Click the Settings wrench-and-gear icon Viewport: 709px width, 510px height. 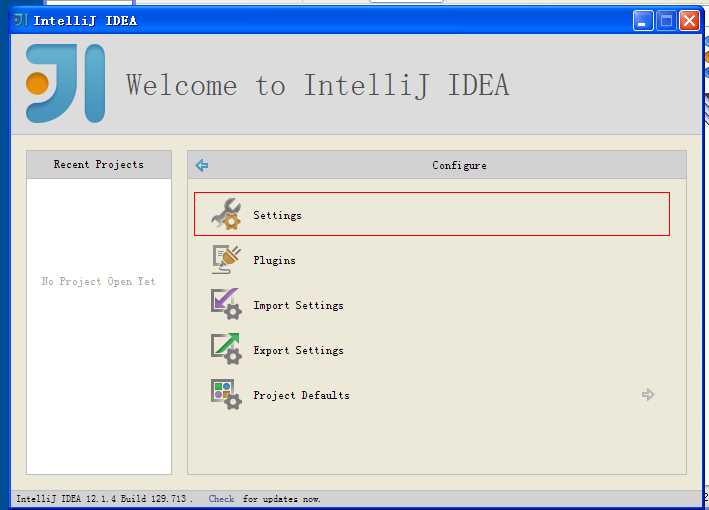[x=226, y=214]
